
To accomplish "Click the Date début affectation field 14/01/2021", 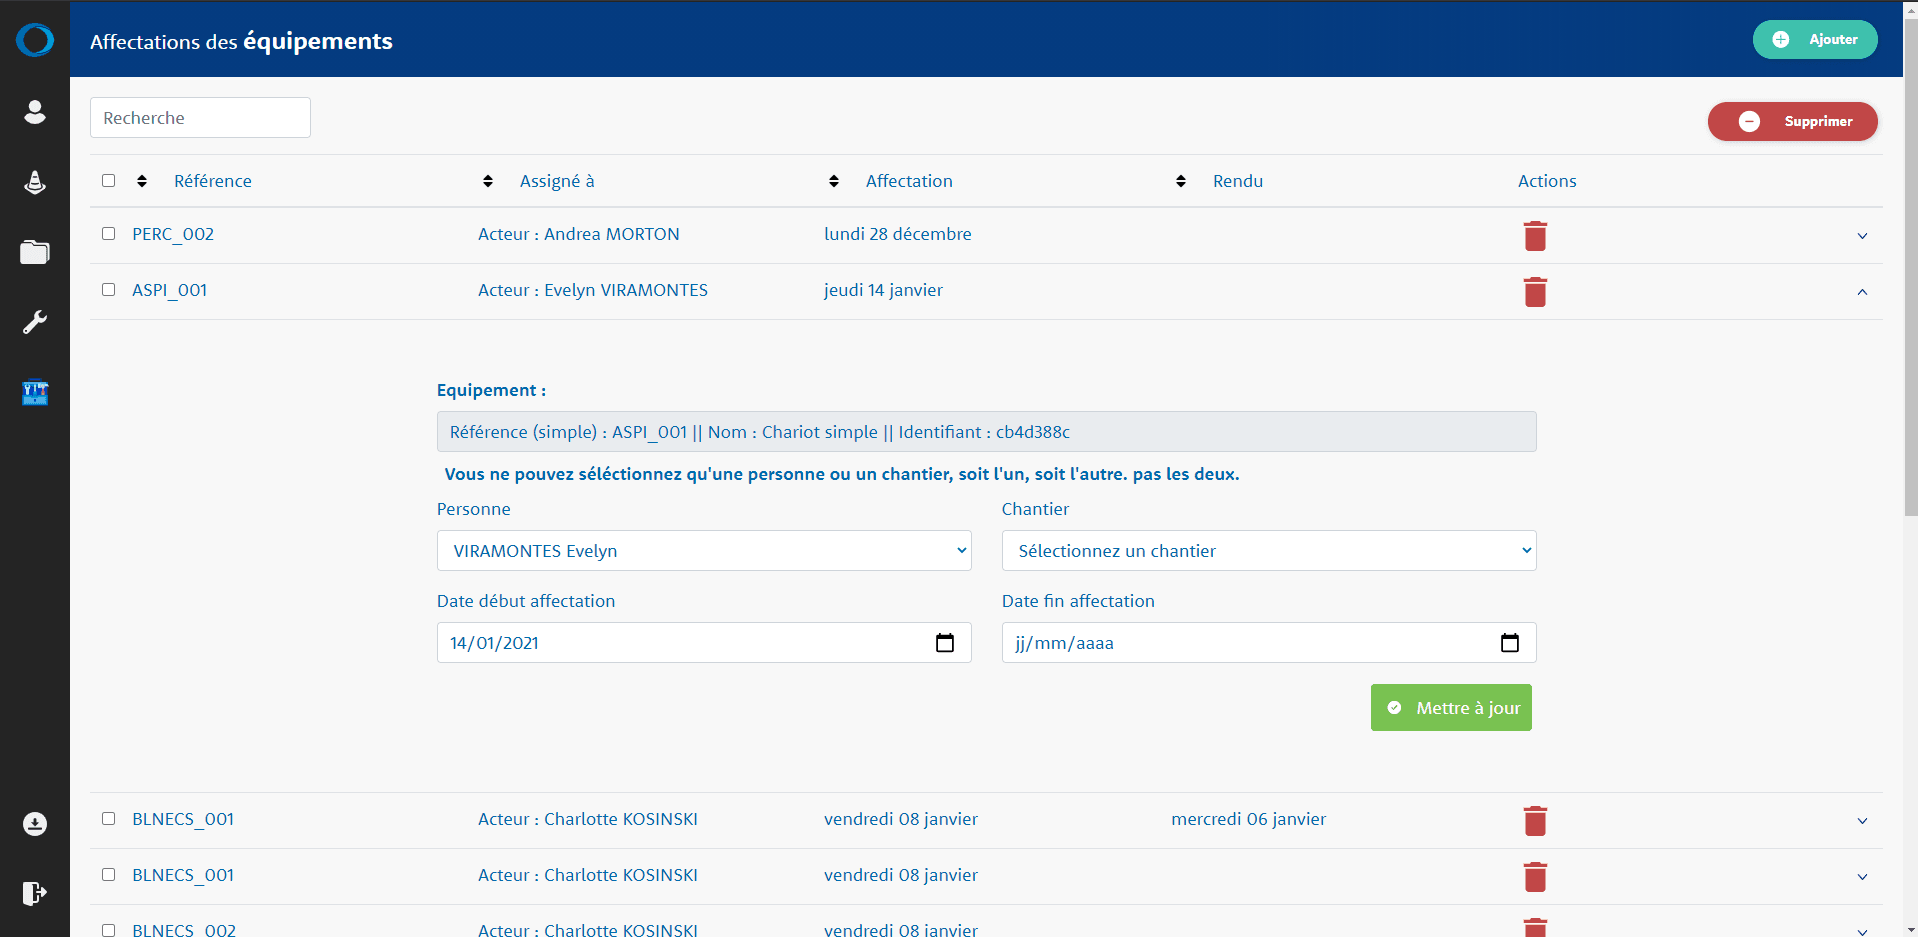I will (x=704, y=643).
